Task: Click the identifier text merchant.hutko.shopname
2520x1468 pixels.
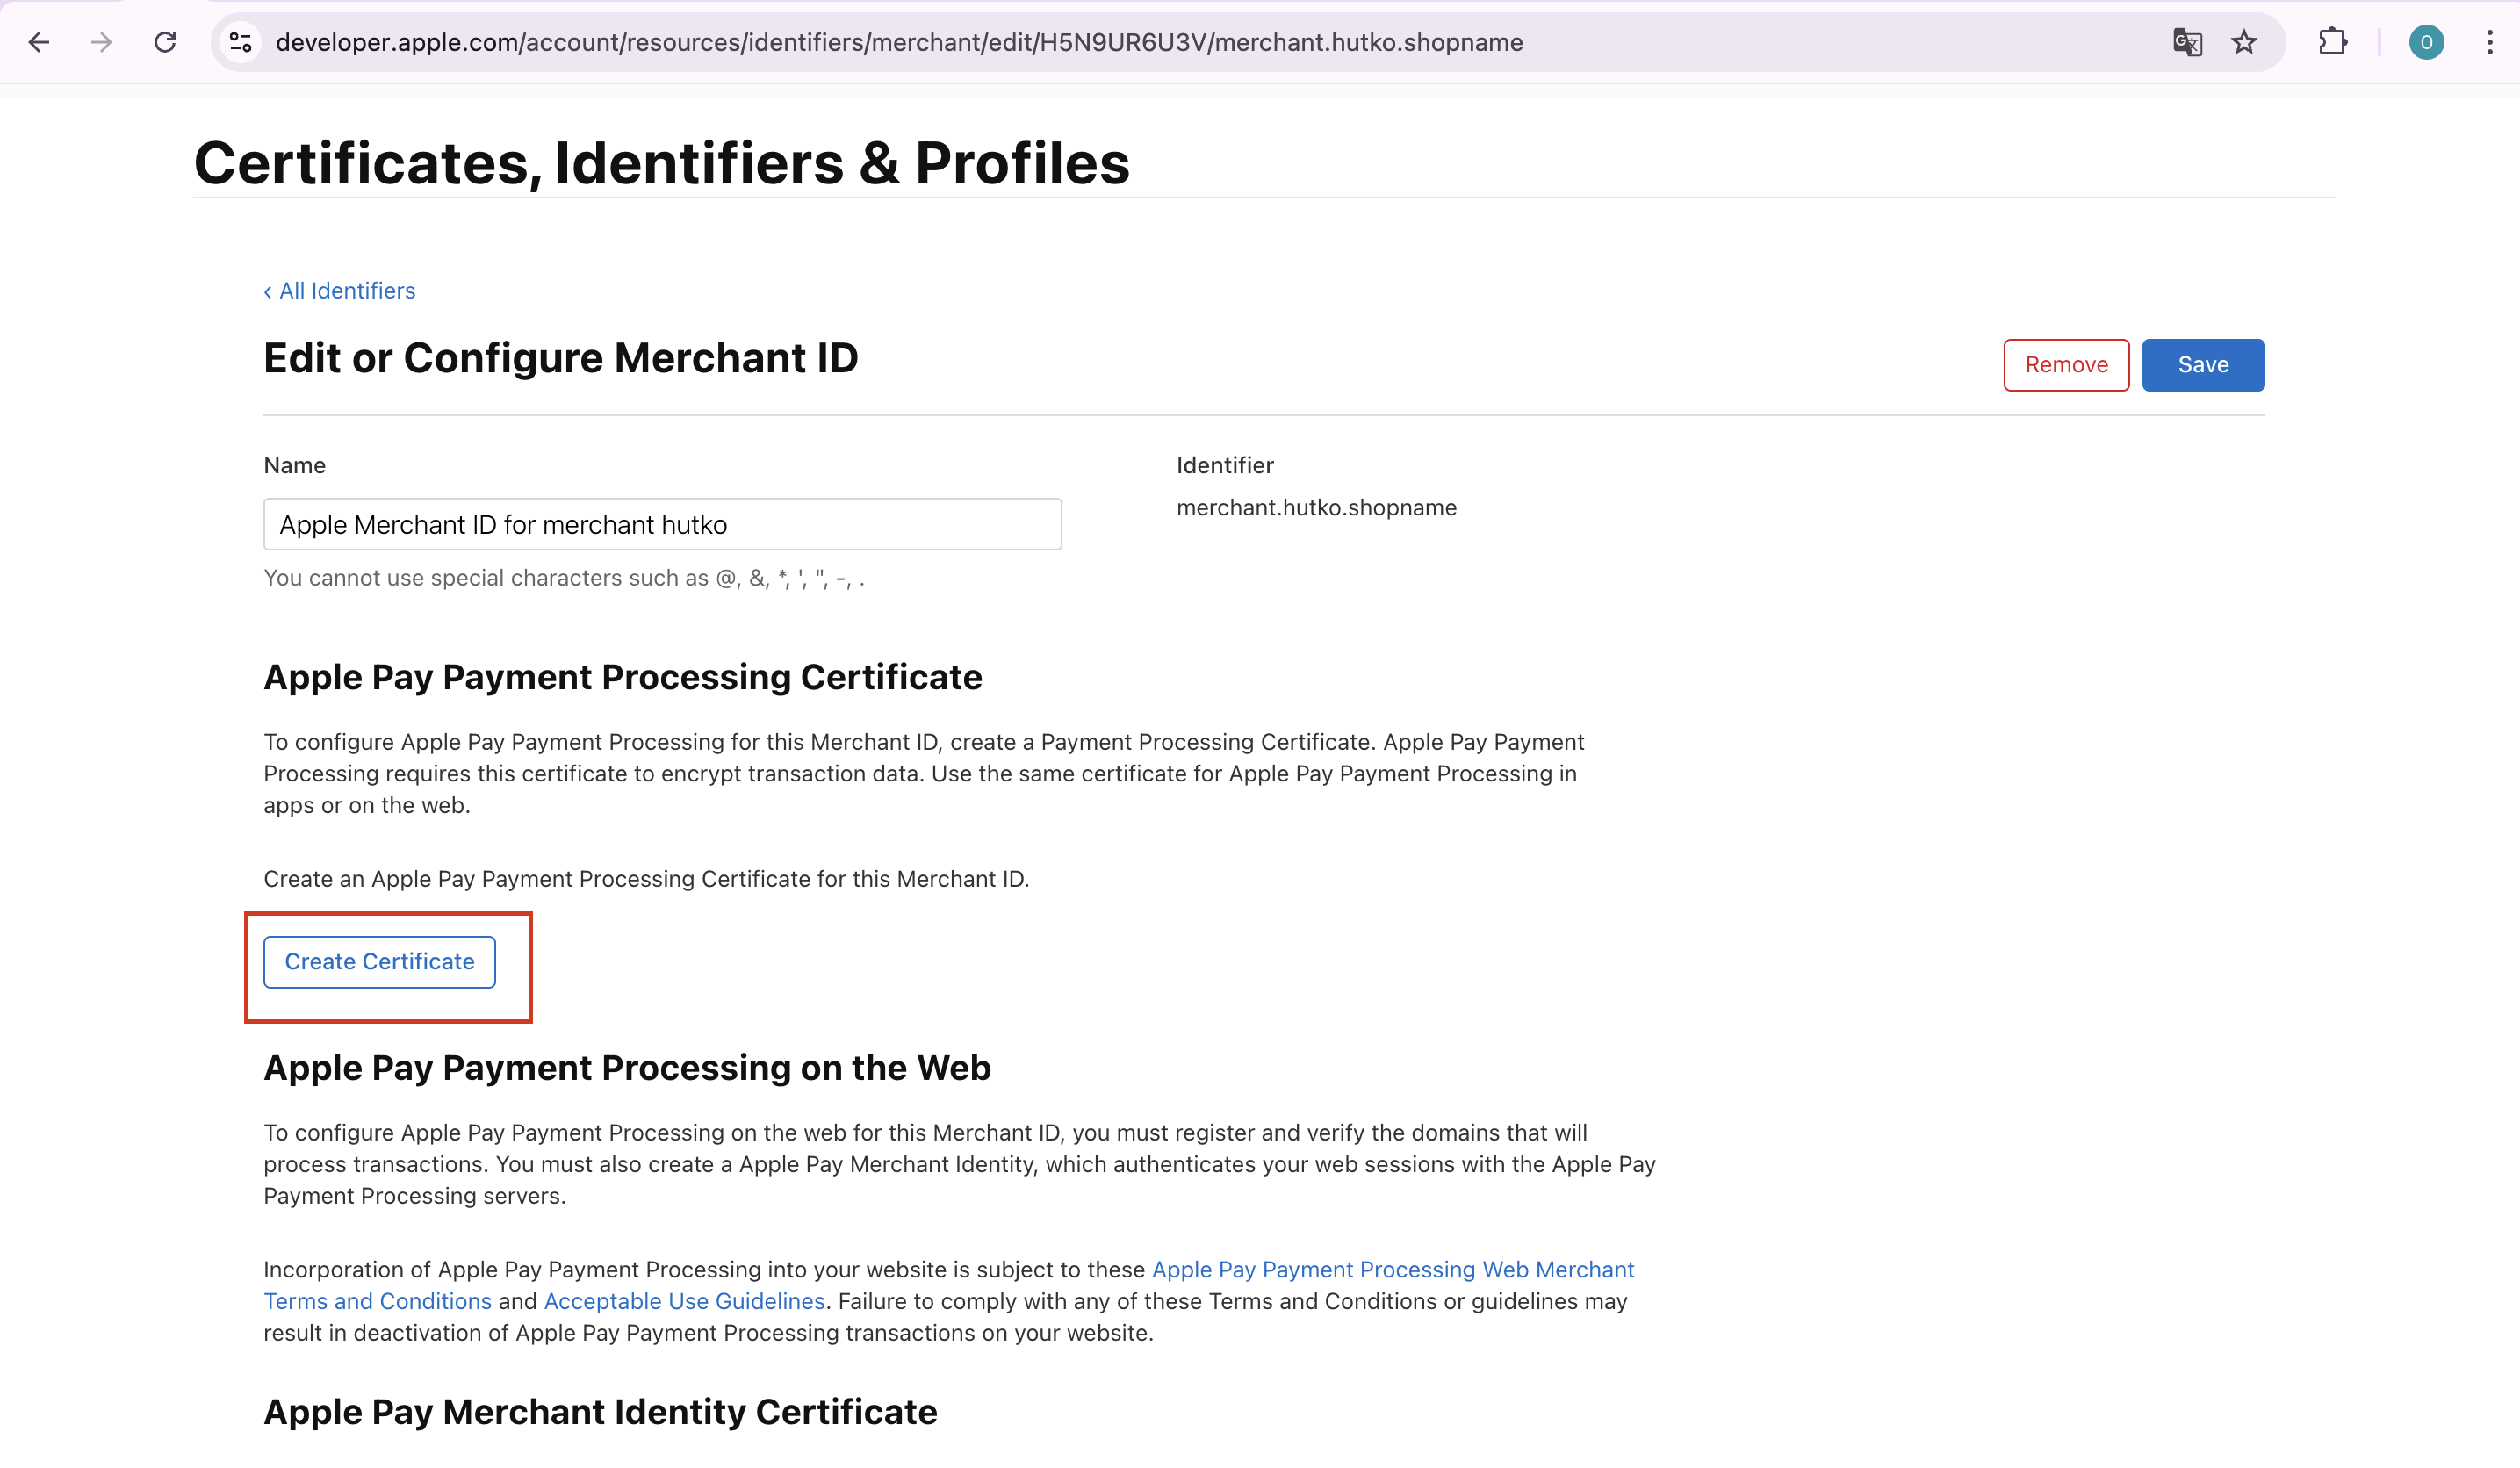Action: point(1316,508)
